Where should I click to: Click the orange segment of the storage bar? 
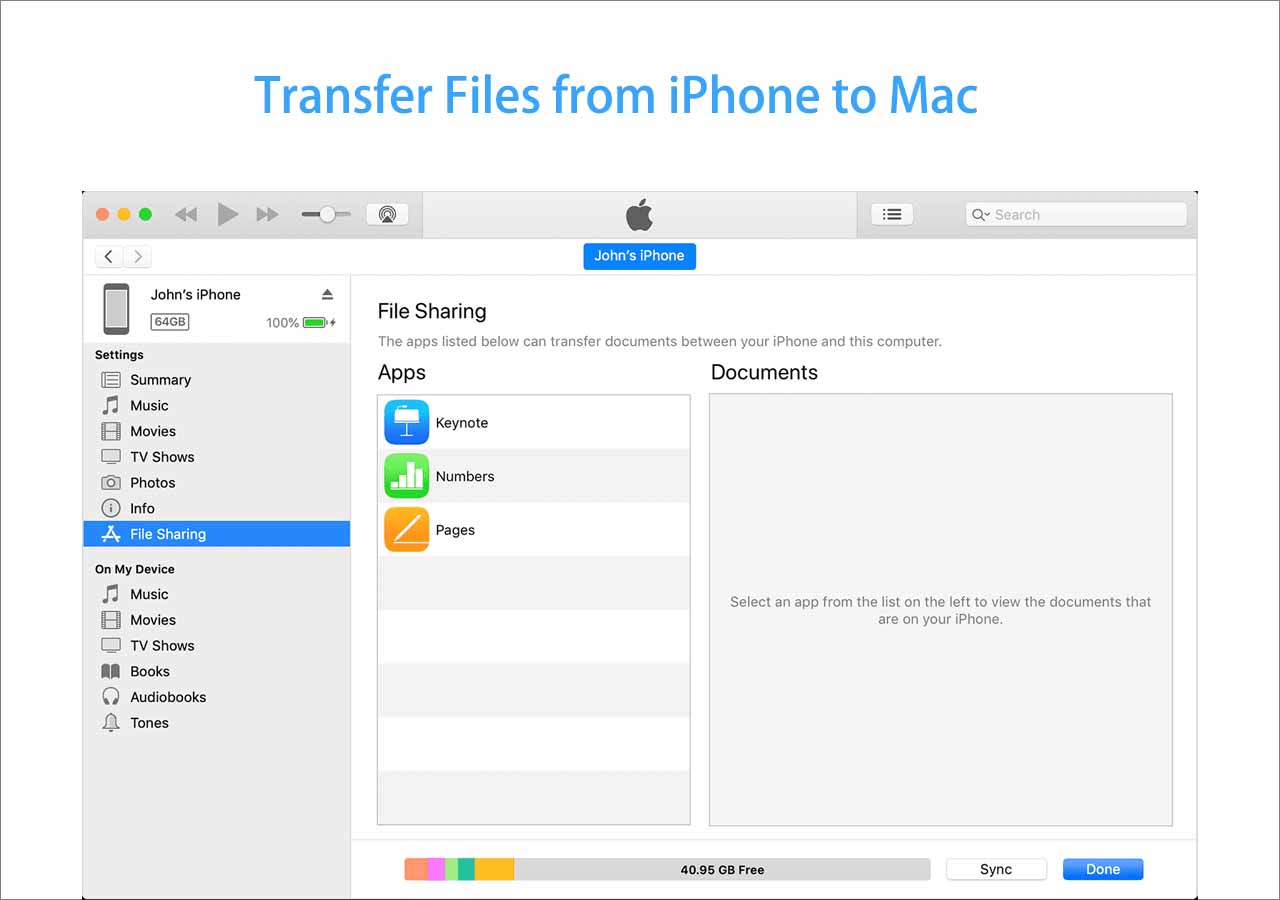pos(416,869)
